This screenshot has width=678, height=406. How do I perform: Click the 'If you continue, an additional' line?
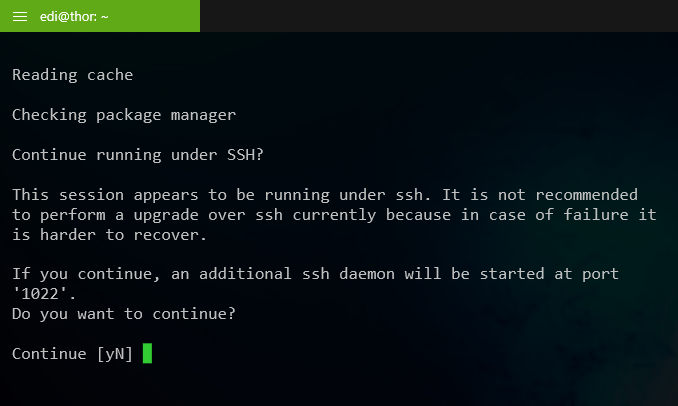click(x=316, y=274)
